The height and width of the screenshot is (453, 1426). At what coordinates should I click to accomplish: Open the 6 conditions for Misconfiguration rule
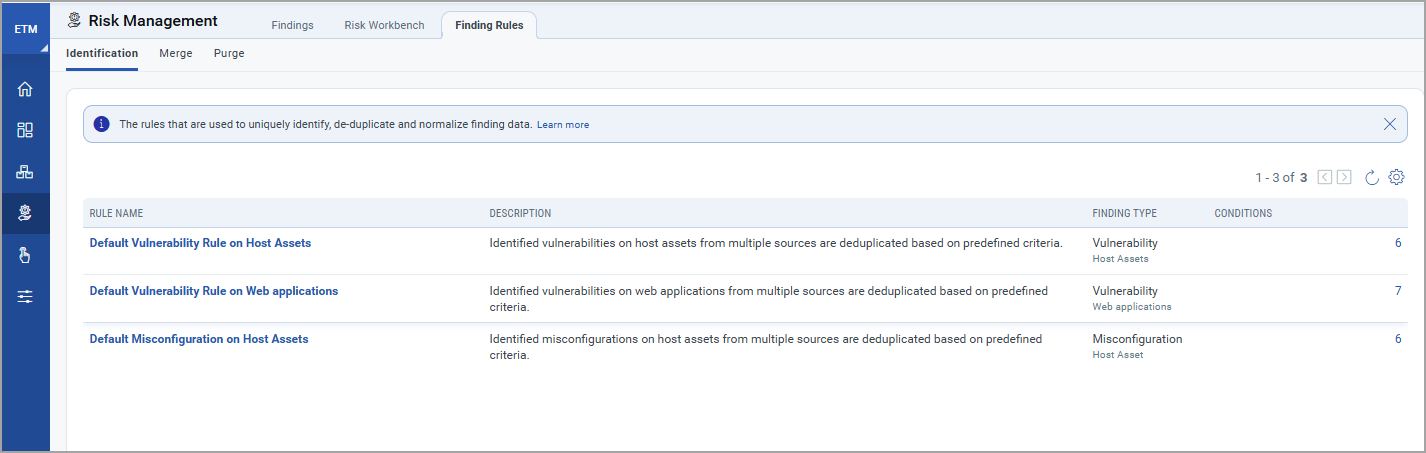[1398, 339]
